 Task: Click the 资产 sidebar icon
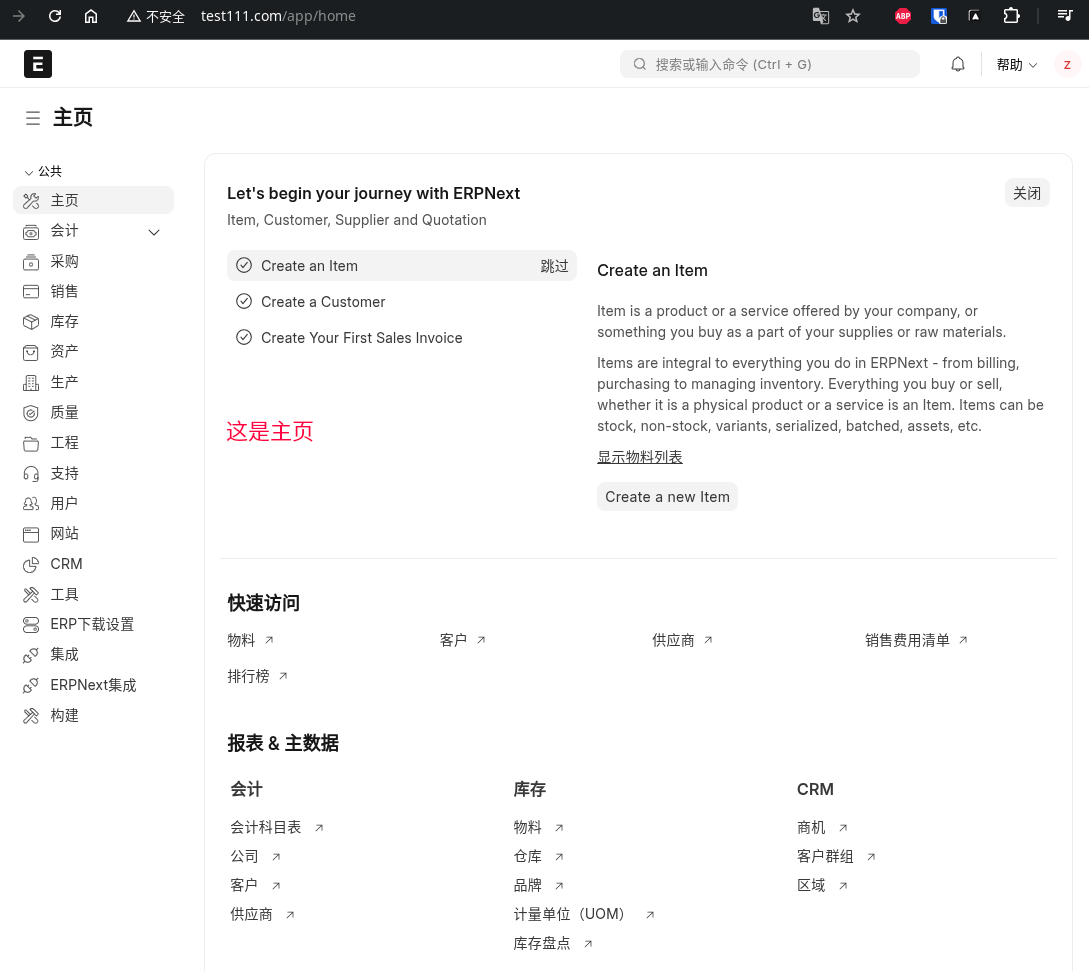31,352
